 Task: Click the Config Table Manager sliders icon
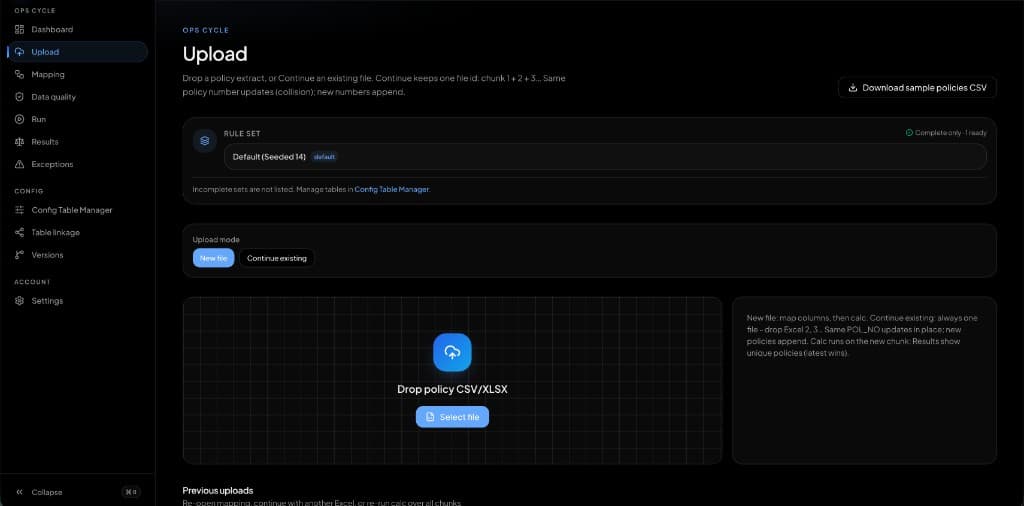pyautogui.click(x=19, y=210)
